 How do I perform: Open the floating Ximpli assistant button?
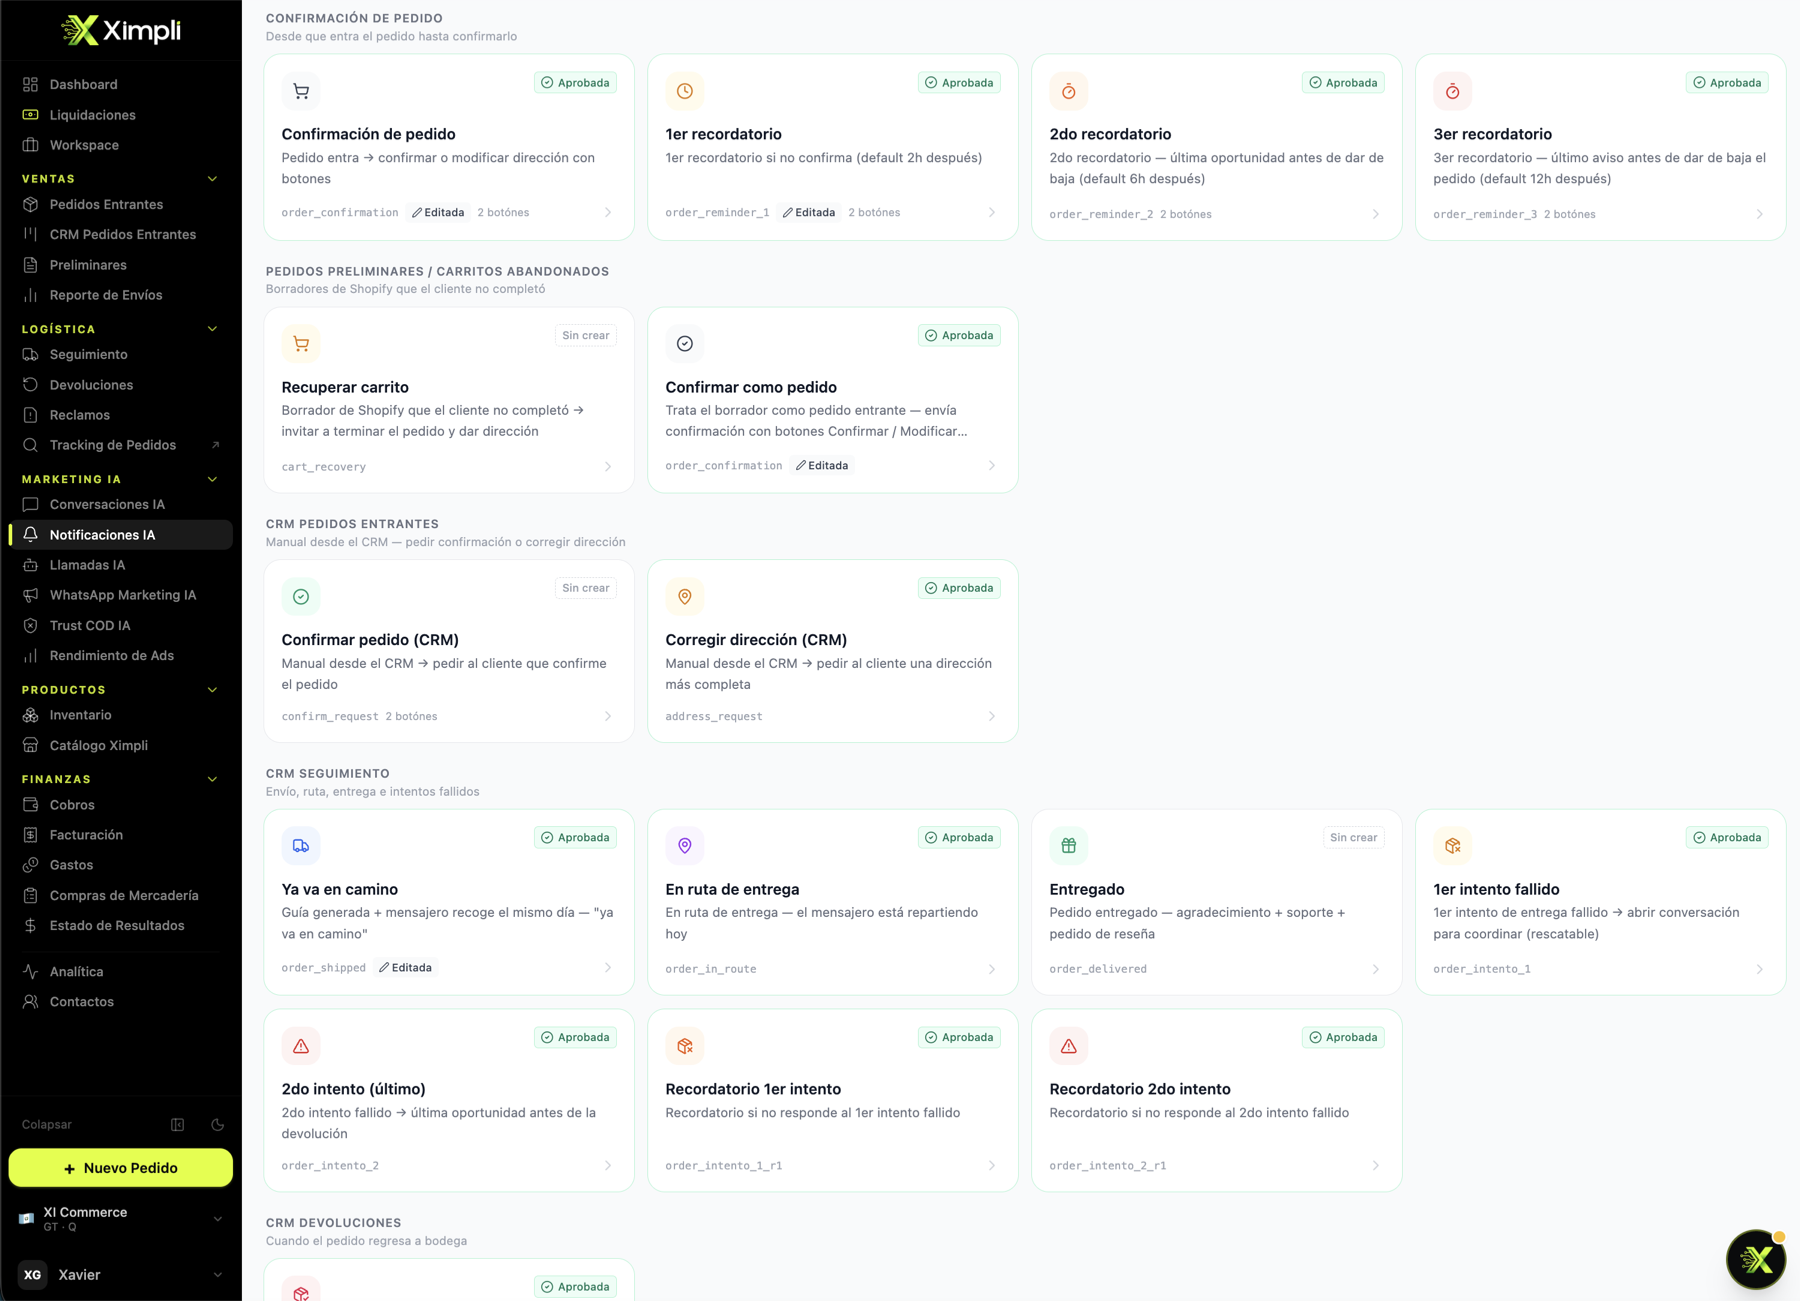tap(1756, 1260)
